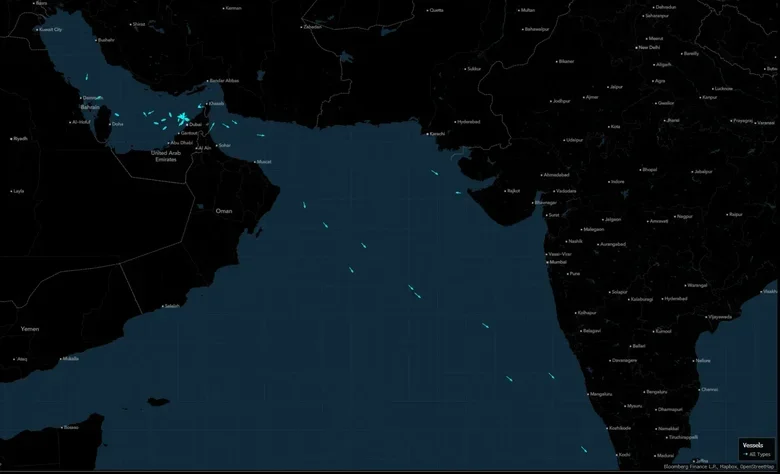Select the Bushehr city label
The width and height of the screenshot is (780, 474).
click(105, 40)
